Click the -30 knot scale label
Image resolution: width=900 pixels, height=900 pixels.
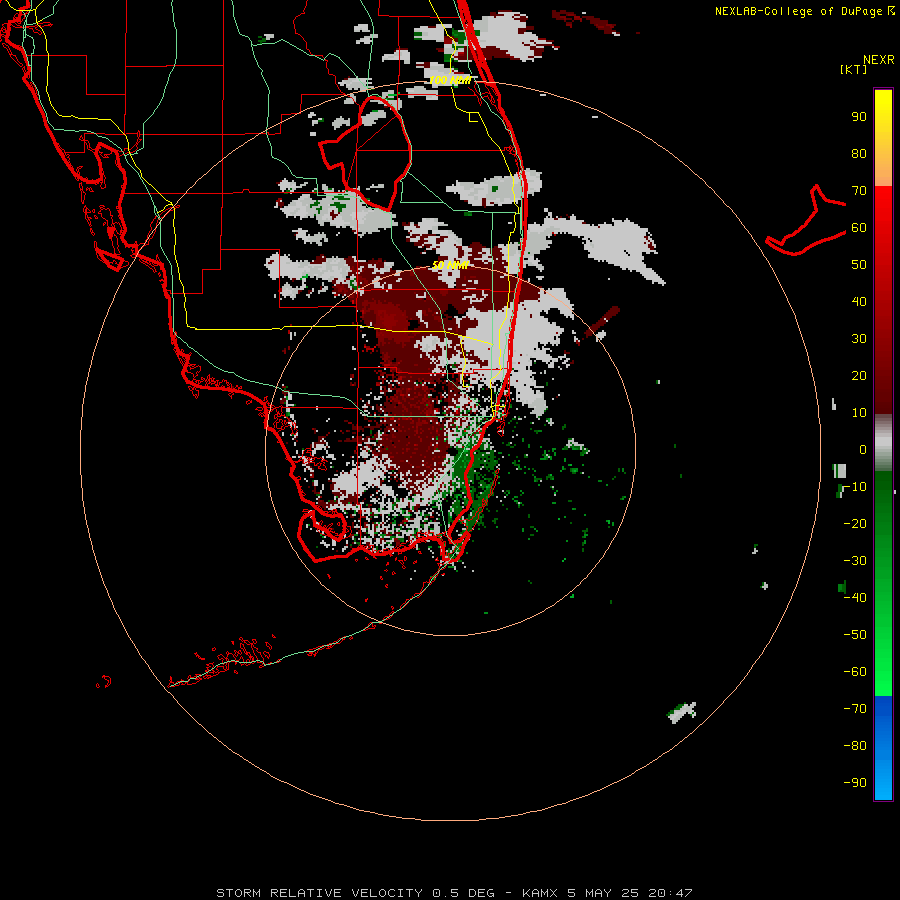click(855, 561)
